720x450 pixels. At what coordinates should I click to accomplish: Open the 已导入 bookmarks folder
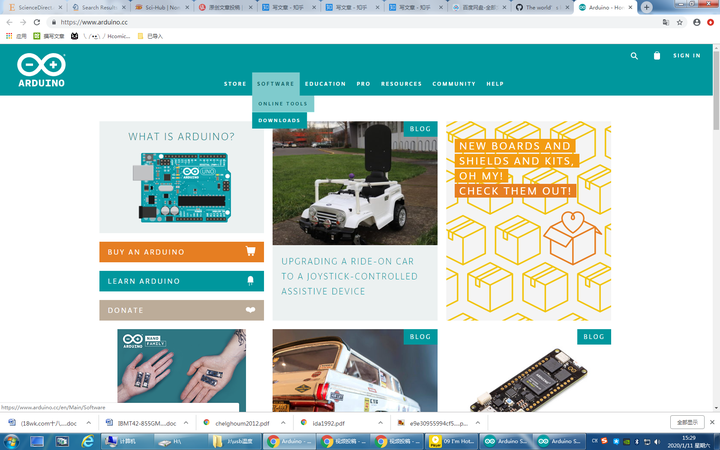(x=150, y=36)
